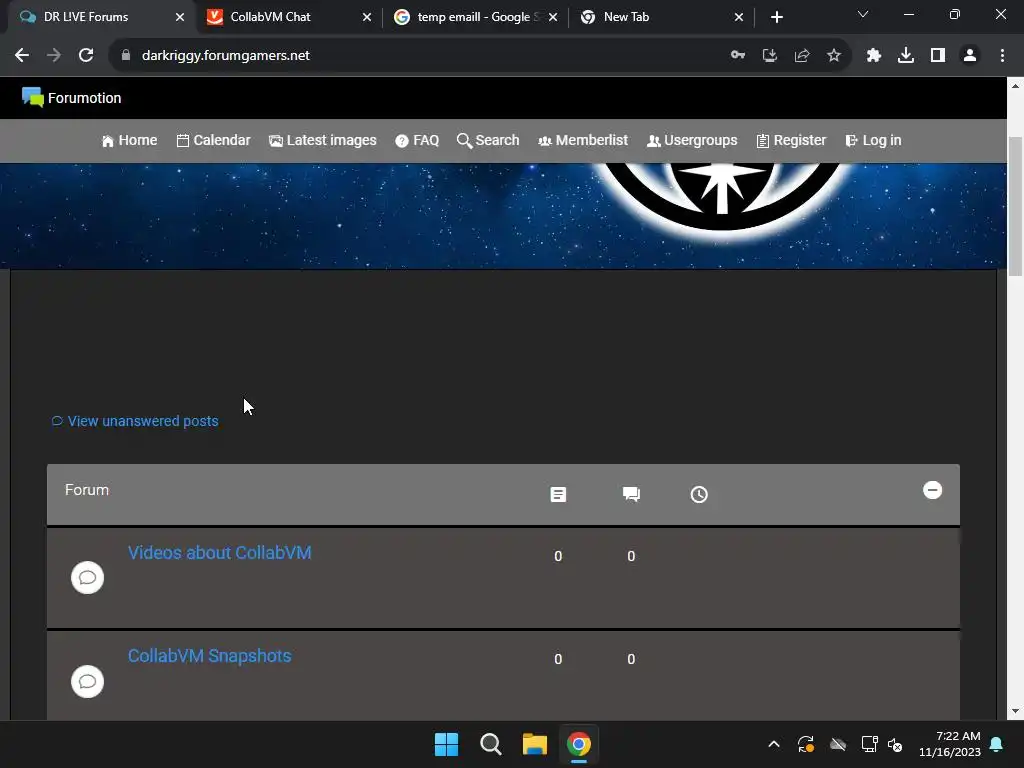Viewport: 1024px width, 768px height.
Task: Open the Windows Start menu
Action: 447,744
